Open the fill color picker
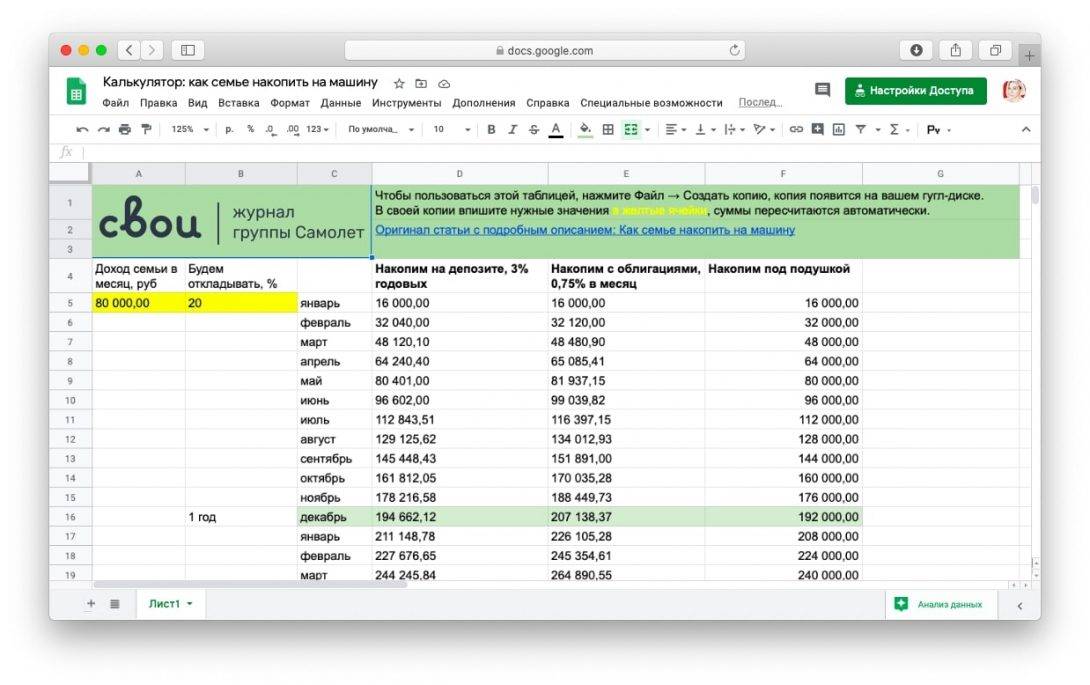 point(585,129)
